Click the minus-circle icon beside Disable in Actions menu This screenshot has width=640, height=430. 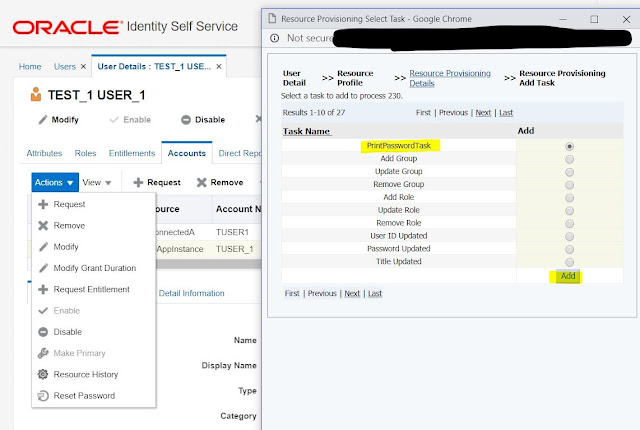(x=43, y=332)
